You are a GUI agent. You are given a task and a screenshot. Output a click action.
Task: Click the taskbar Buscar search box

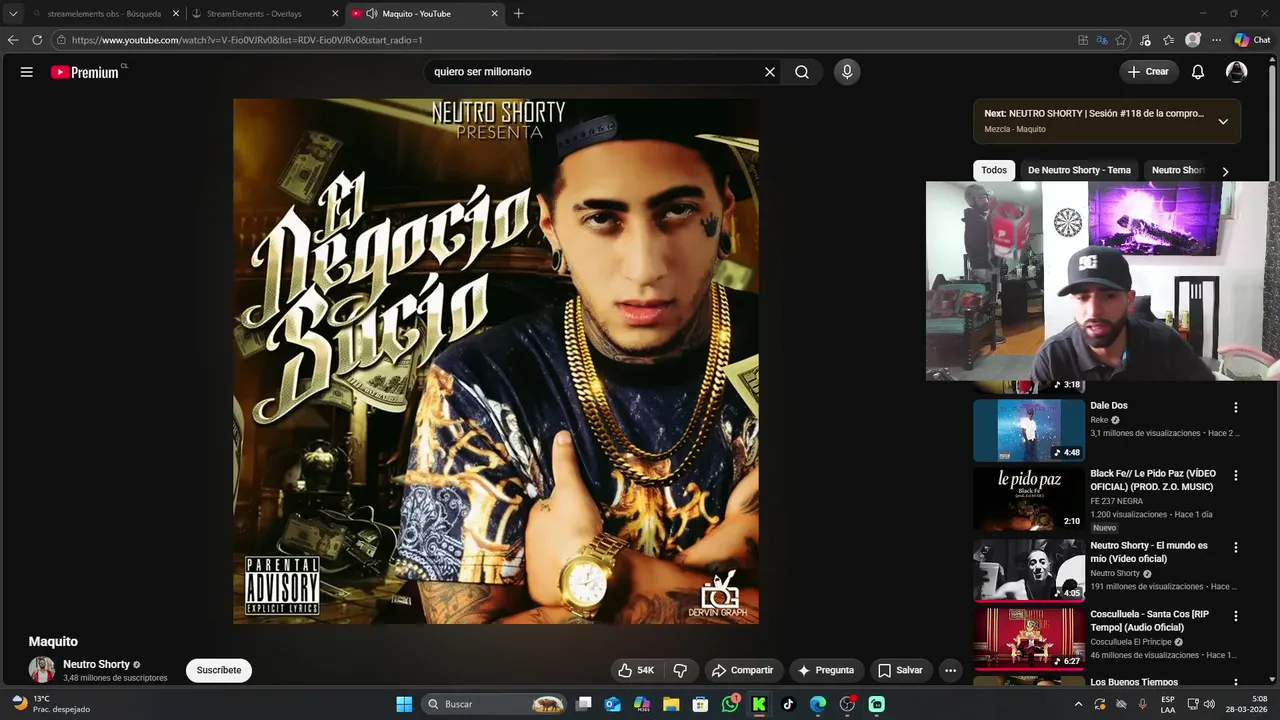[x=495, y=704]
